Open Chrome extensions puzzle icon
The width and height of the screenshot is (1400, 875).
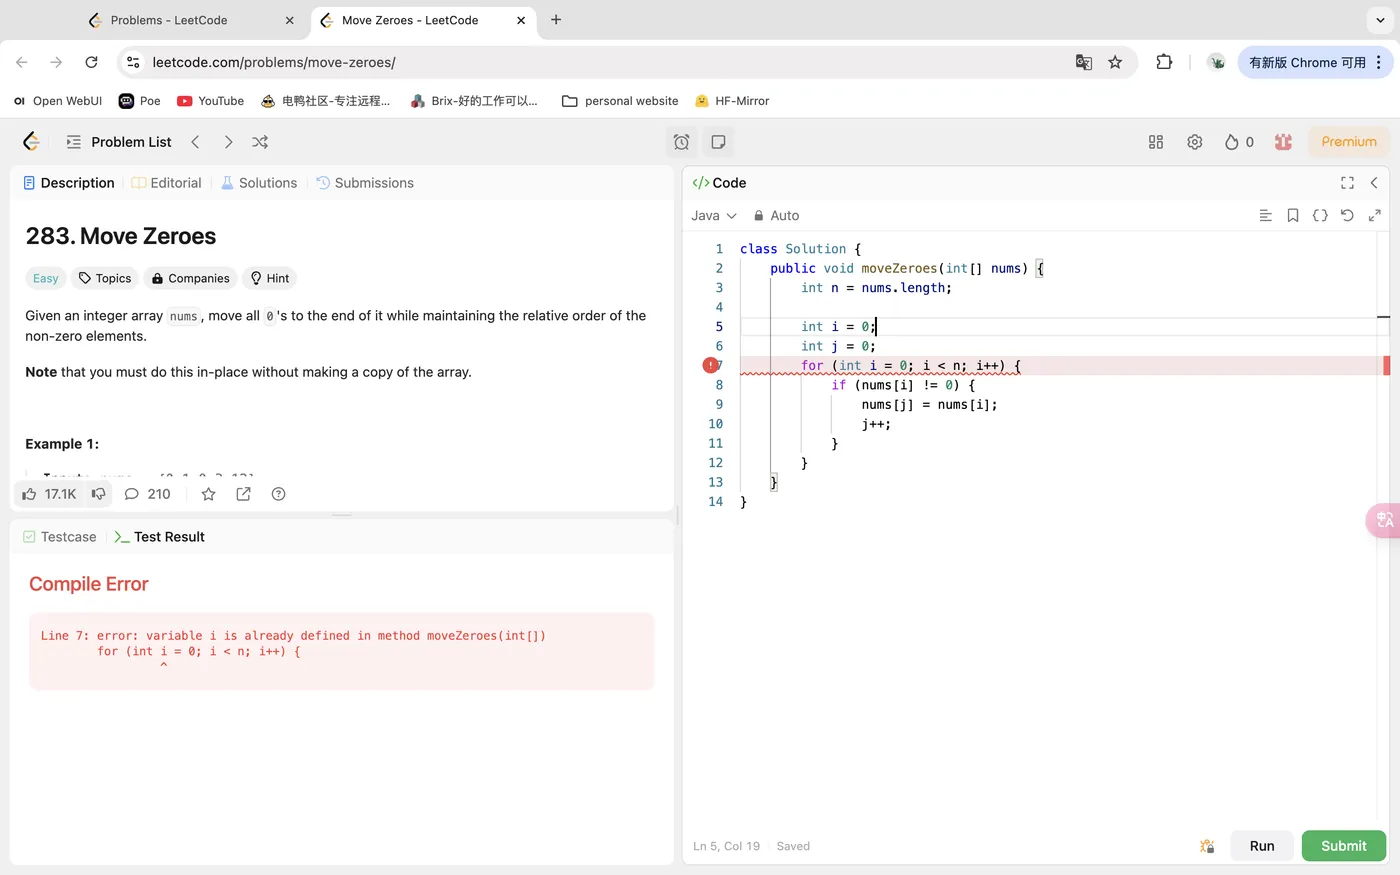point(1164,62)
